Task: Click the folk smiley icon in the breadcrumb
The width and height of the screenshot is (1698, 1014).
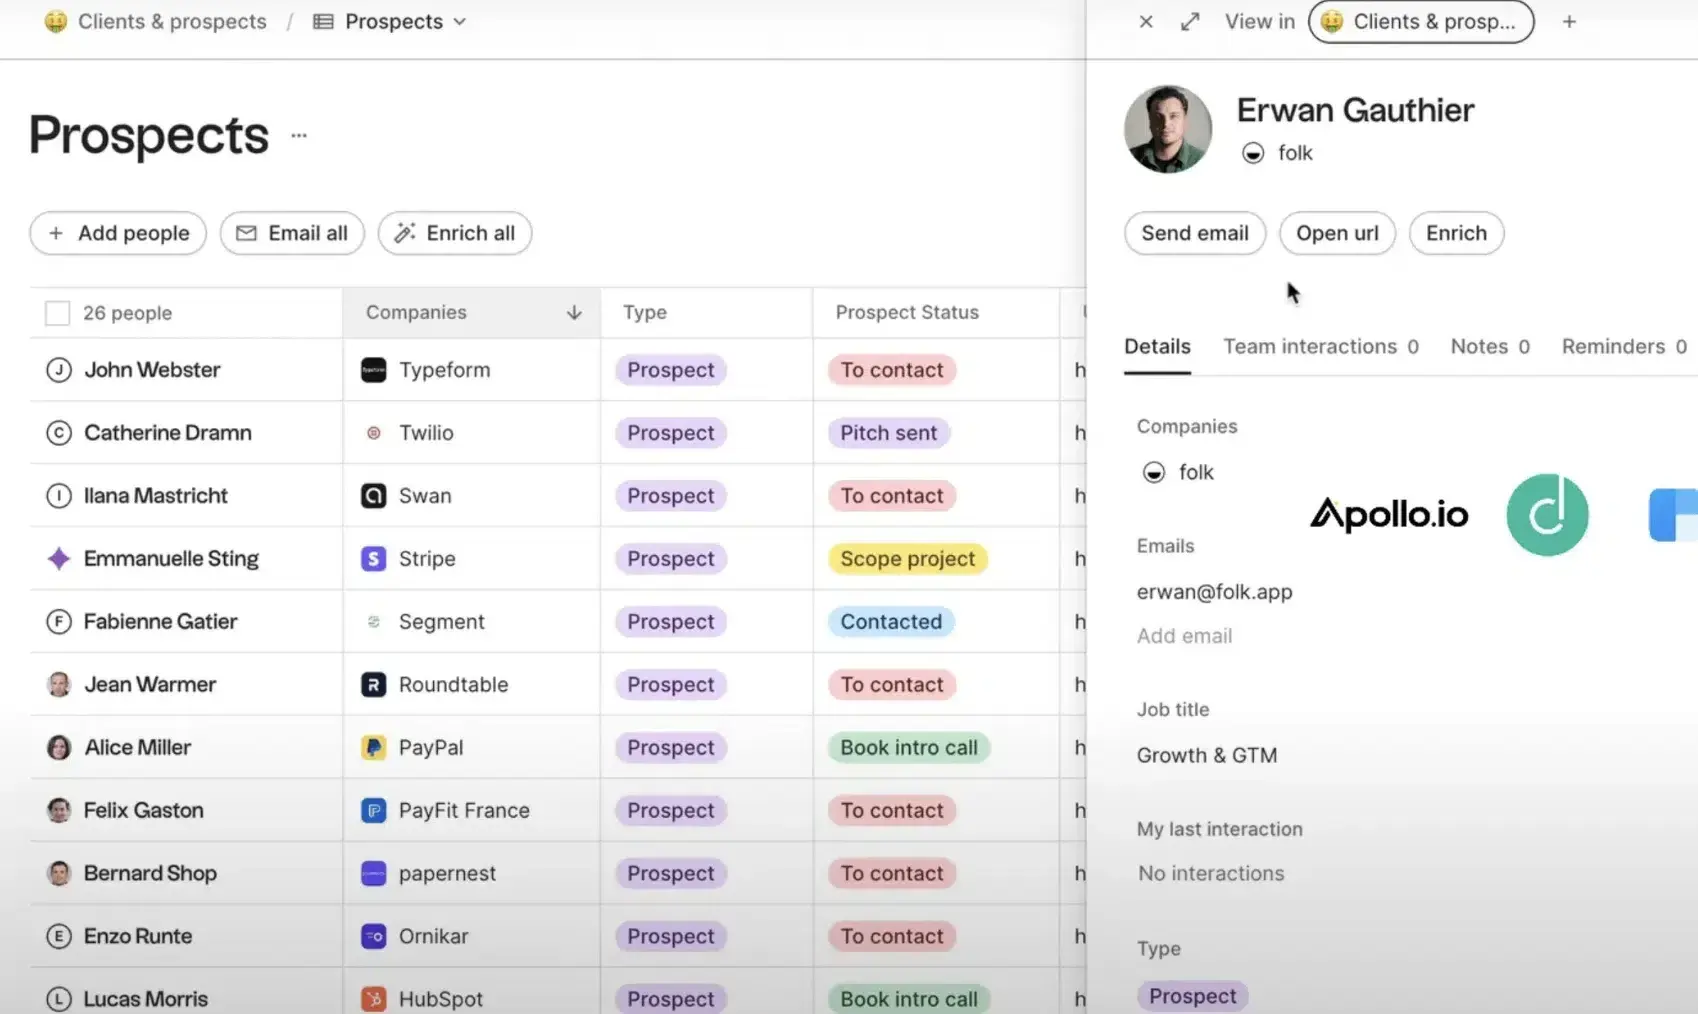Action: coord(57,20)
